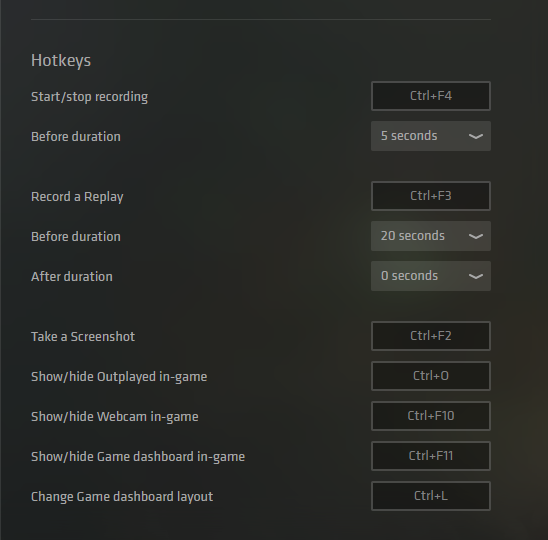
Task: Click the Record a Replay label
Action: (77, 197)
